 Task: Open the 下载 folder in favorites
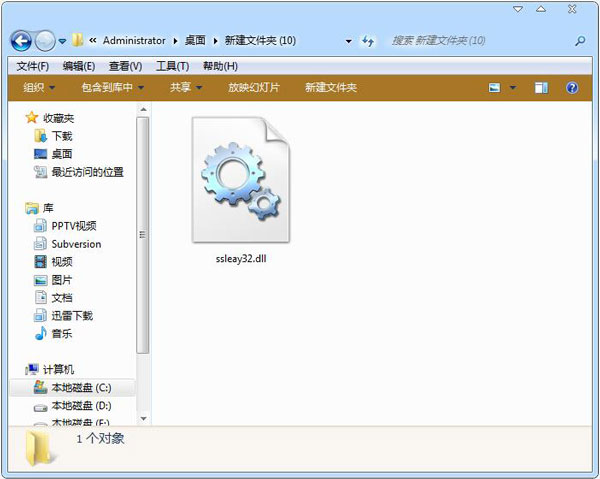click(61, 136)
